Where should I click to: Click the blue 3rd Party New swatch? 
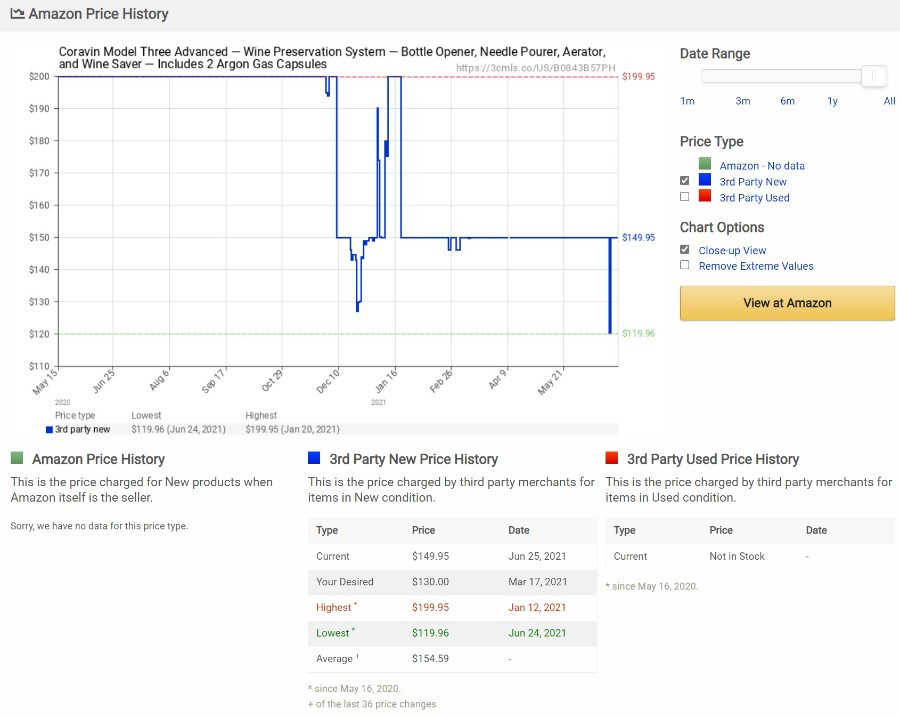[x=705, y=180]
